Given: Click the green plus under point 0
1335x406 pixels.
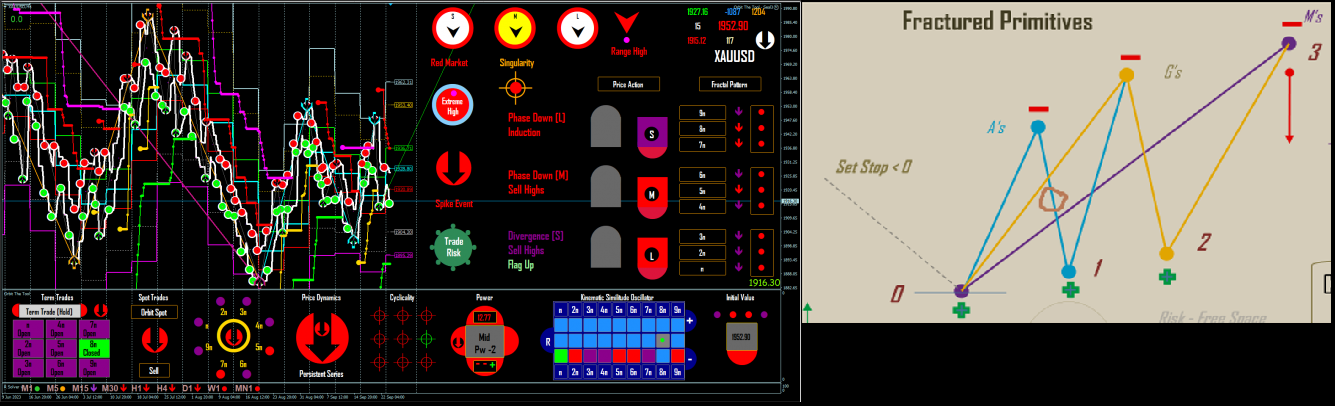Looking at the screenshot, I should coord(961,310).
